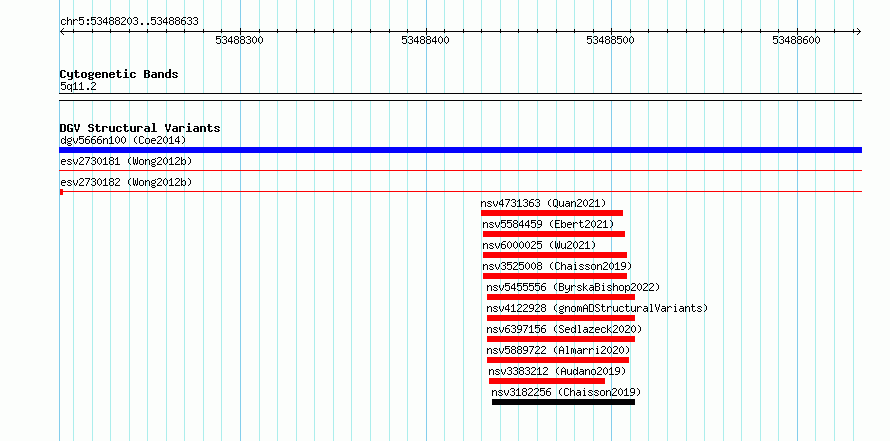Open the nsv6397156 (Sedlazeck2020) label

(x=564, y=329)
